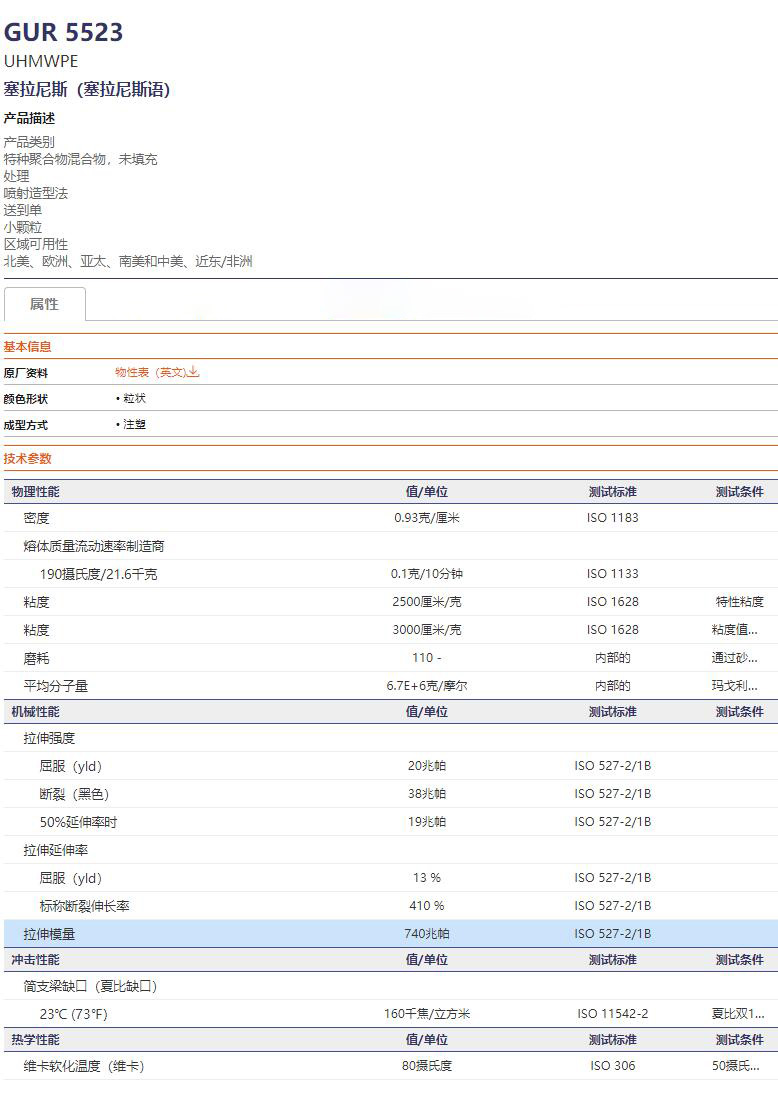The height and width of the screenshot is (1101, 778).
Task: Click the 410 % elongation value
Action: pyautogui.click(x=427, y=906)
